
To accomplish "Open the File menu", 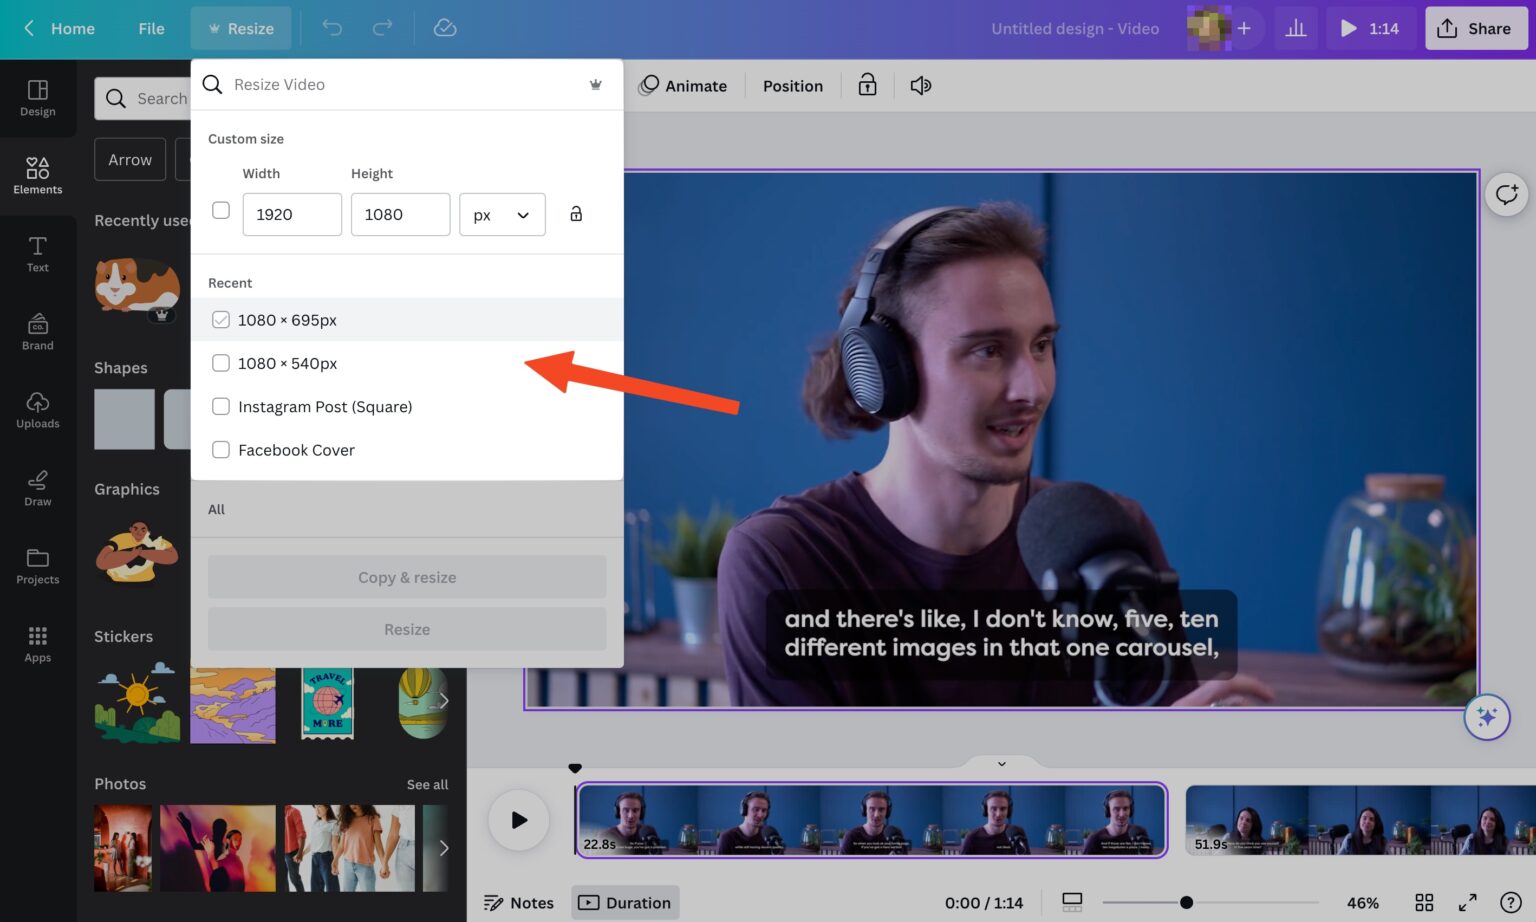I will click(151, 28).
